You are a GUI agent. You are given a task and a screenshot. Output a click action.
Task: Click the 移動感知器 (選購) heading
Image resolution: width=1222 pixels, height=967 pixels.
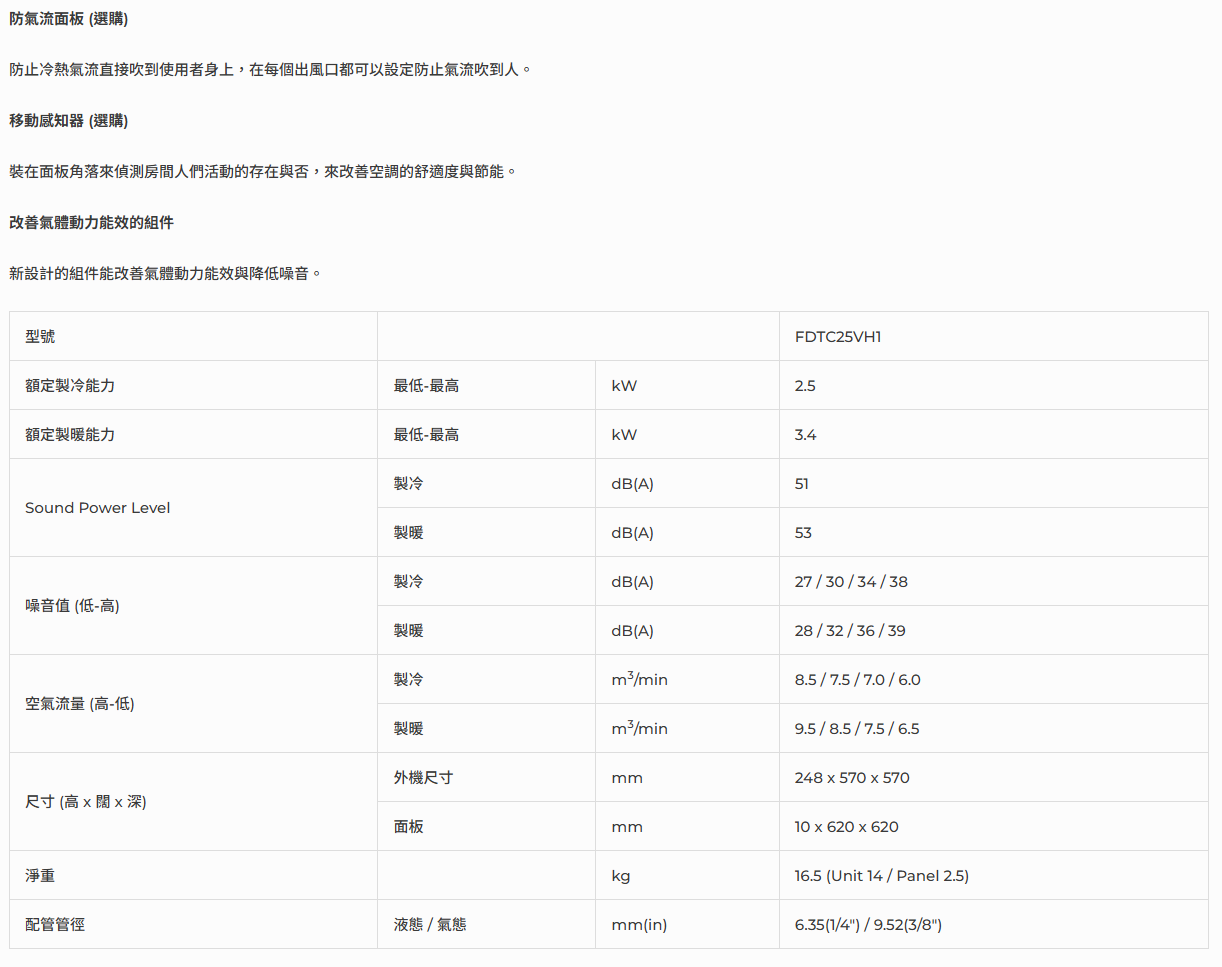(68, 121)
